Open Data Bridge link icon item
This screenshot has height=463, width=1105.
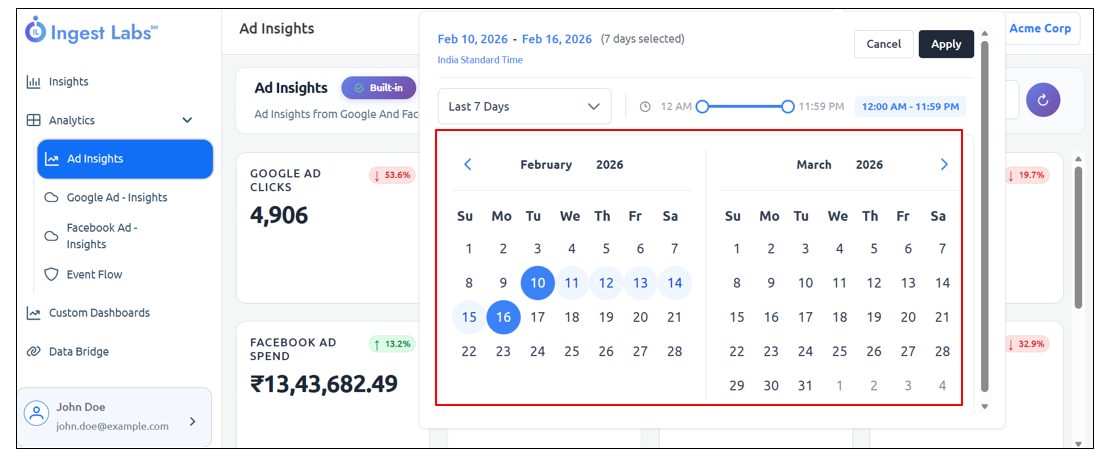coord(78,352)
